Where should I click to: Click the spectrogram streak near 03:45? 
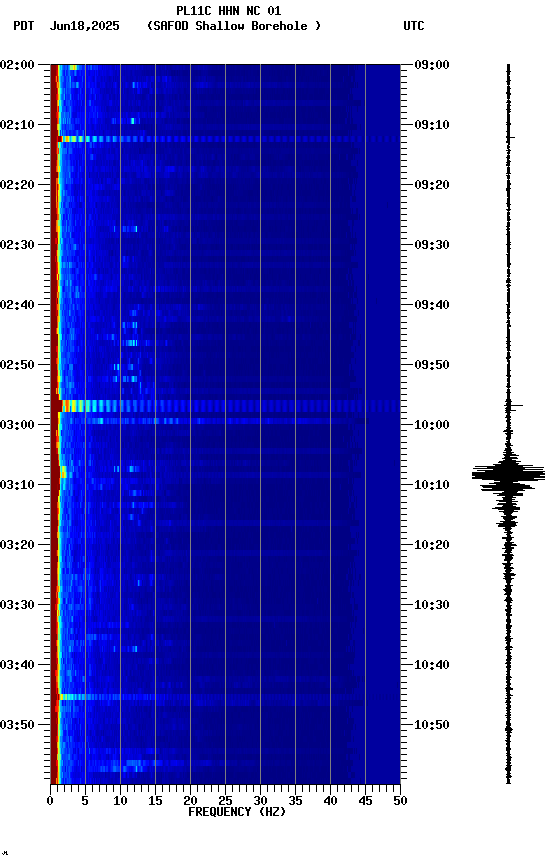pyautogui.click(x=209, y=697)
